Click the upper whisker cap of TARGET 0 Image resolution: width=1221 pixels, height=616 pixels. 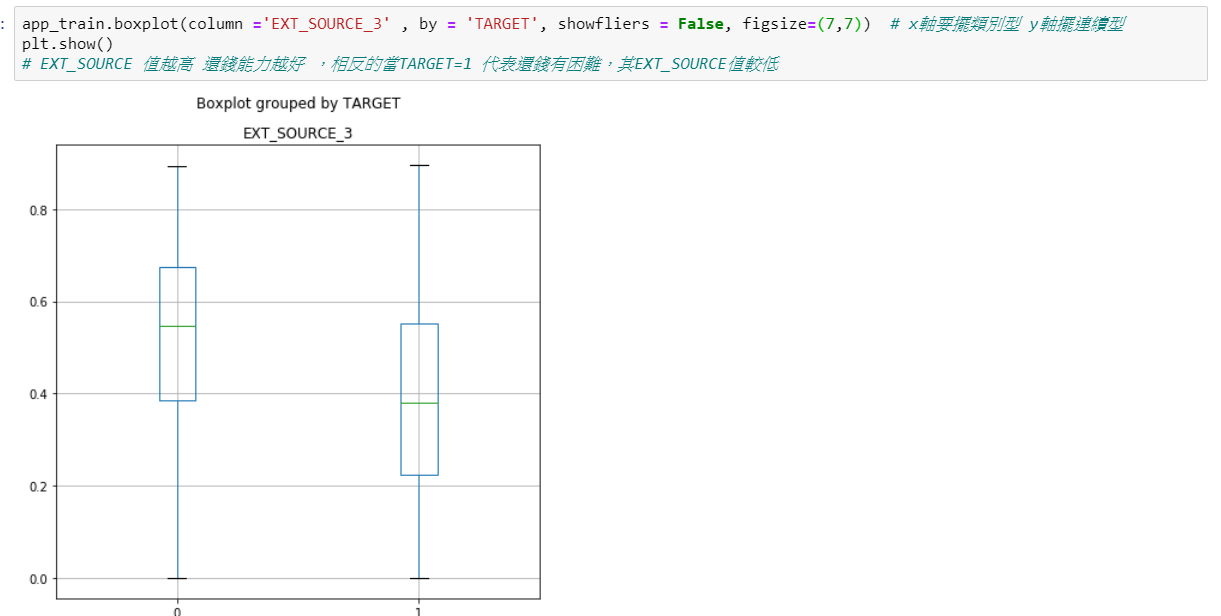(x=177, y=166)
